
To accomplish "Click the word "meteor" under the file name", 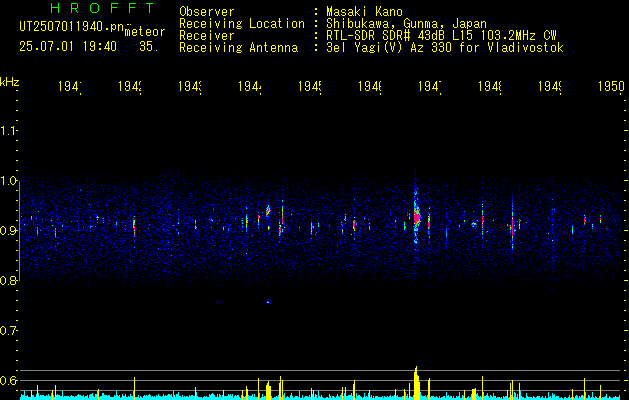I will point(145,32).
